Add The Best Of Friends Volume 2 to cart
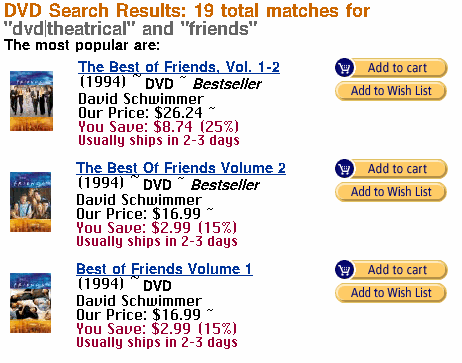Screen dimensions: 462x363 [x=391, y=169]
